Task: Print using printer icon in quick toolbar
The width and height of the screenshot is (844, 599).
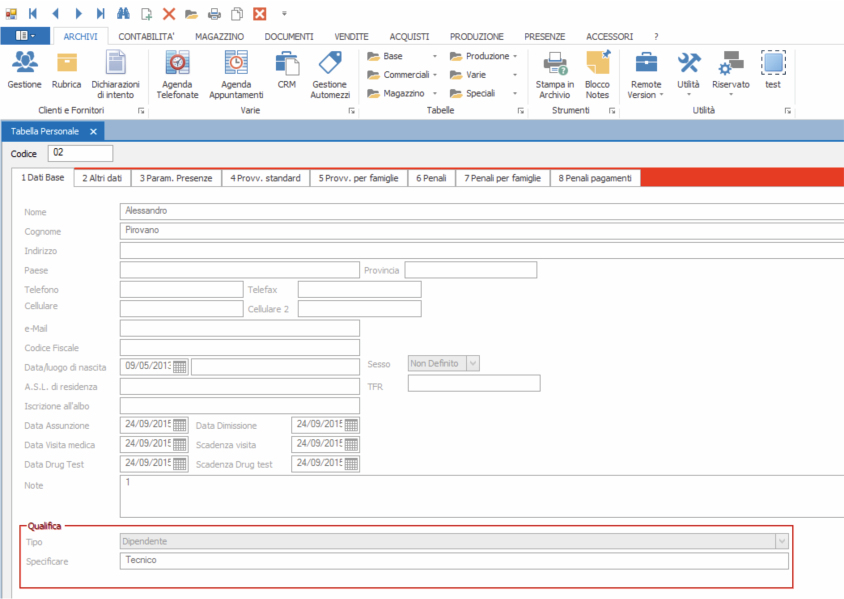Action: tap(214, 13)
